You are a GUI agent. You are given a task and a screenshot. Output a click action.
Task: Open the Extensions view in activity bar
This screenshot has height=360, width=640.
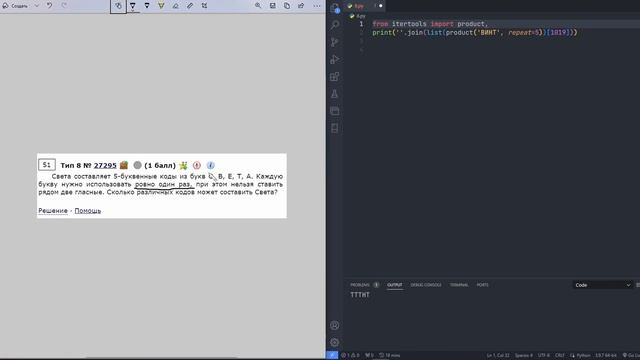click(x=335, y=77)
